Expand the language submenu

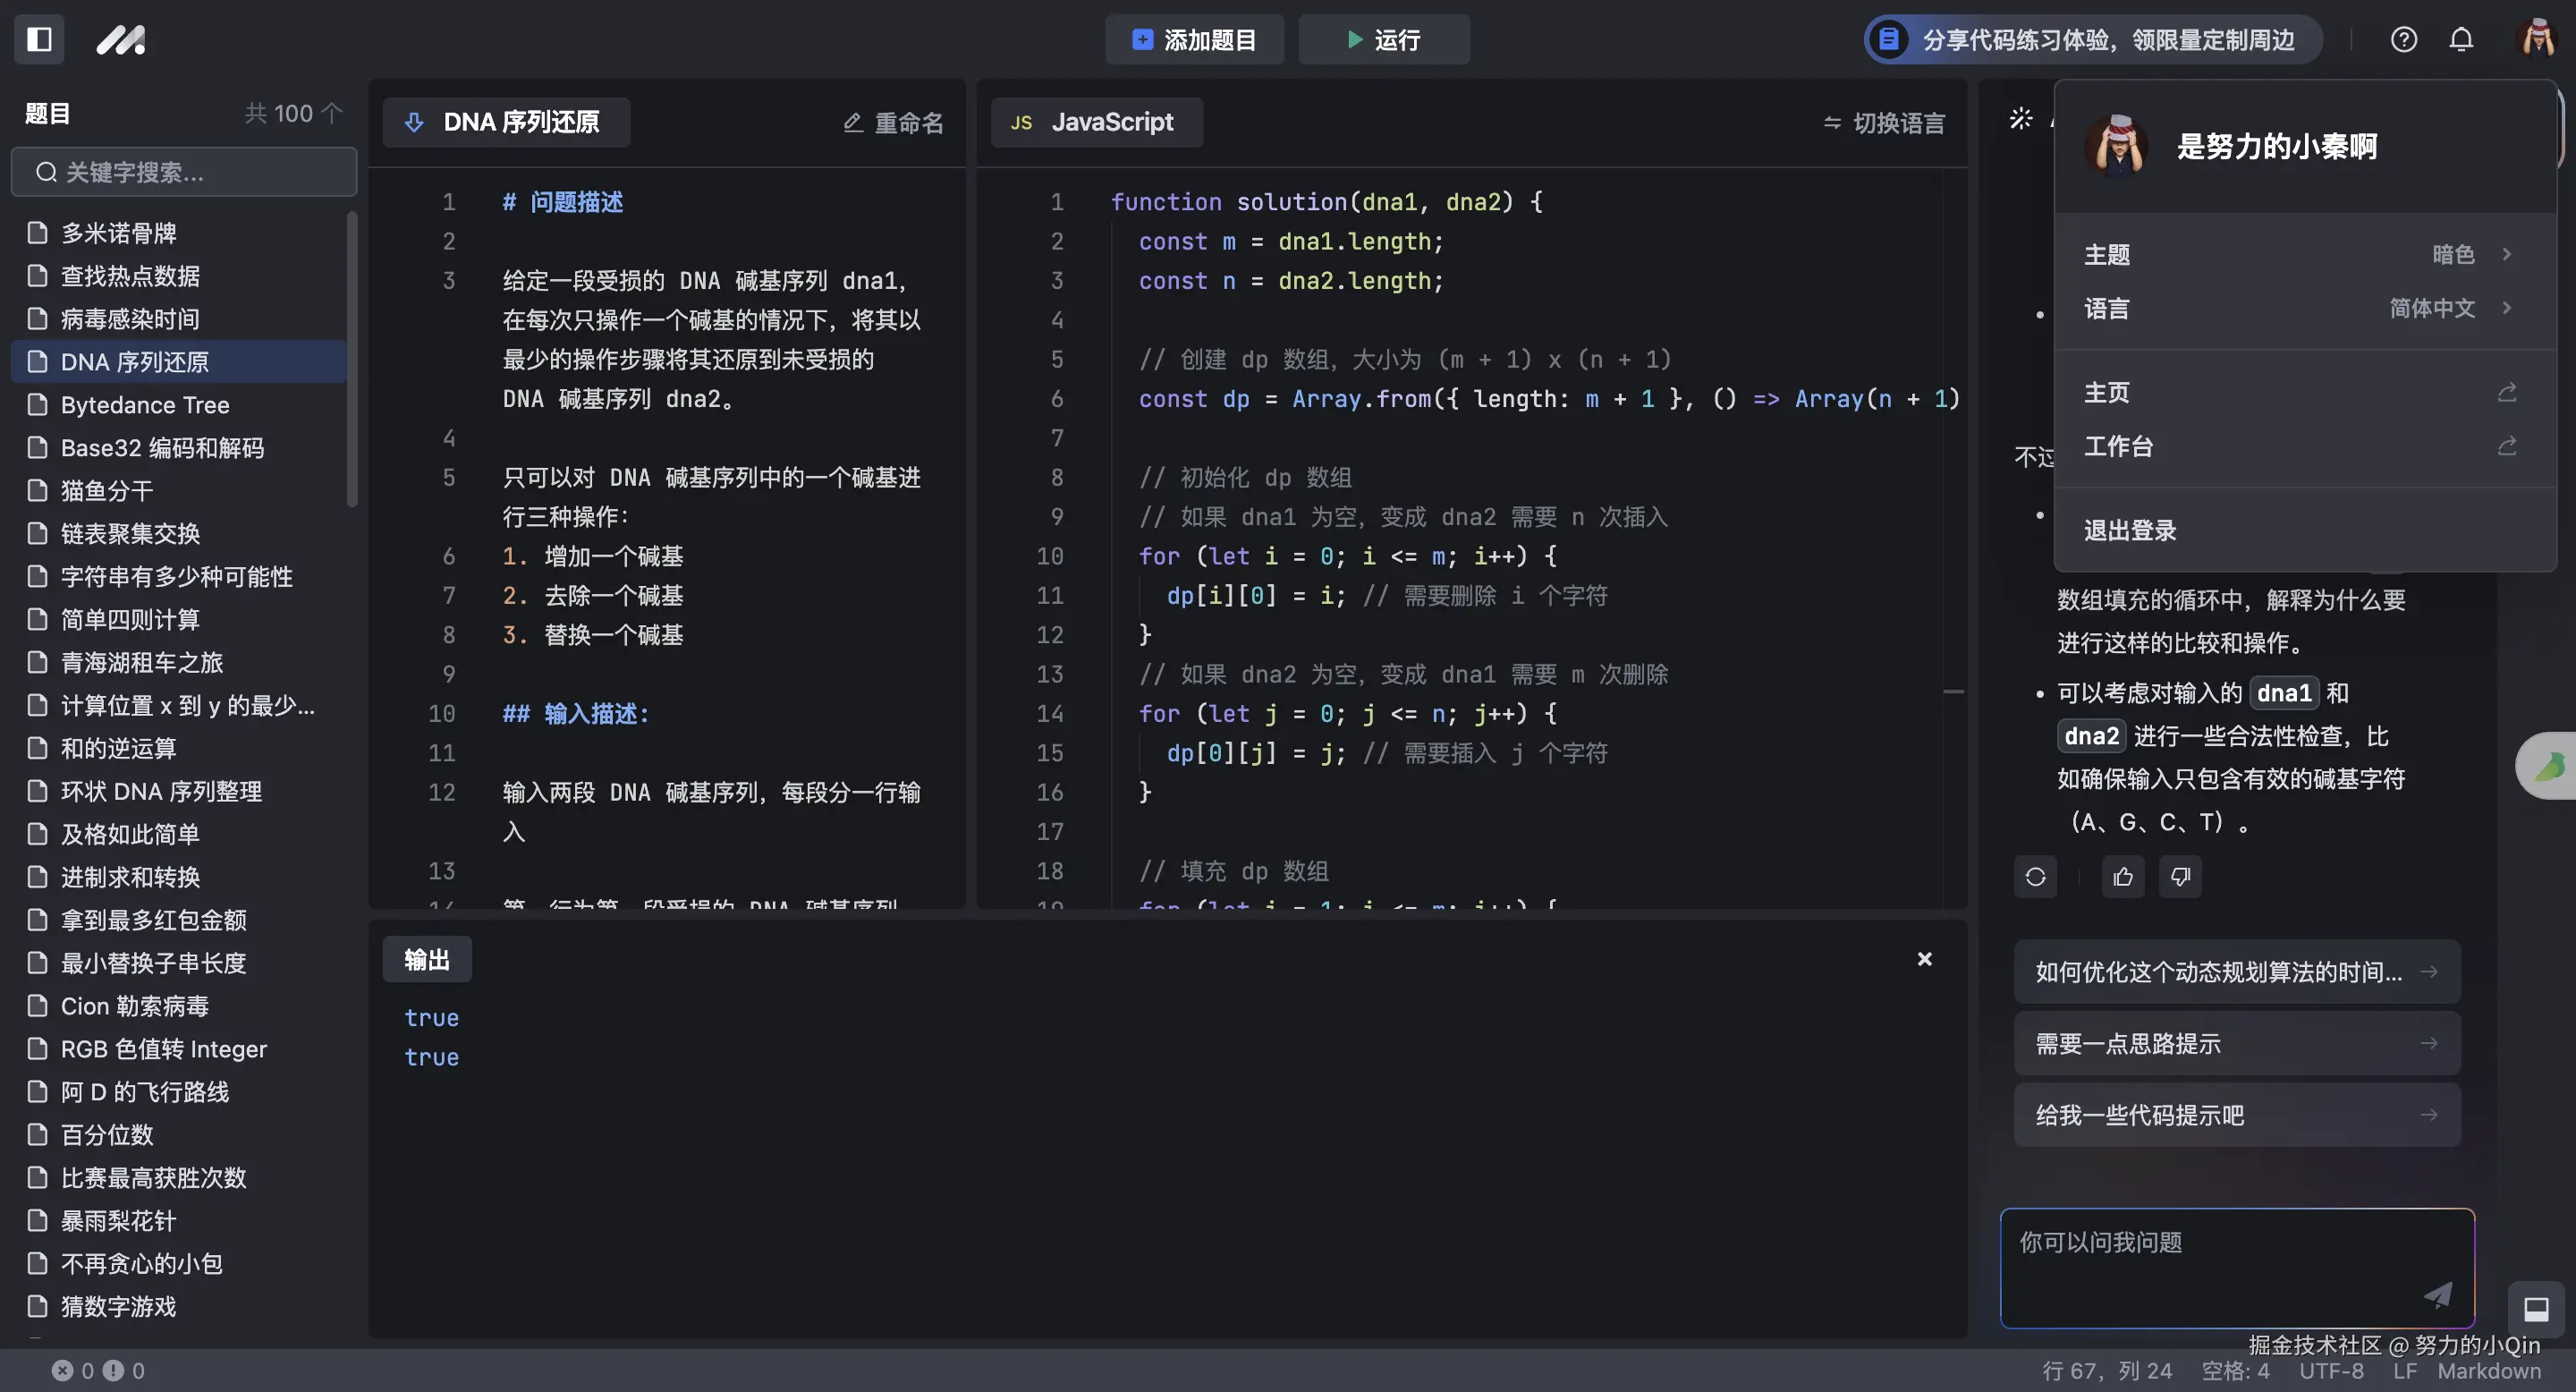coord(2300,308)
